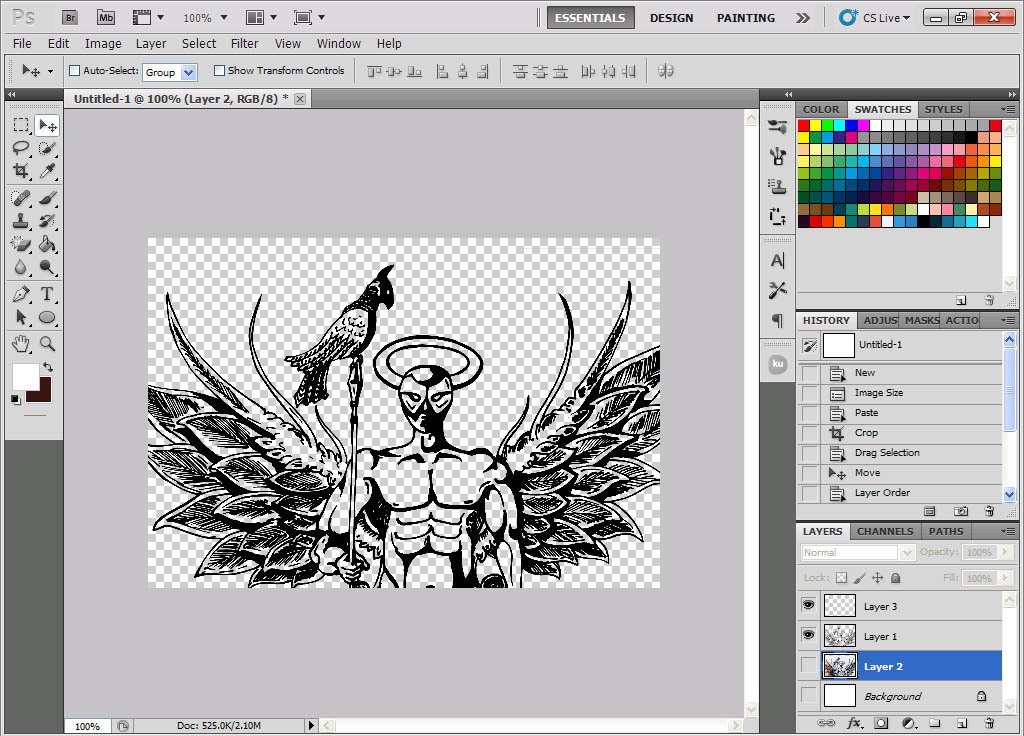
Task: Click the Crop step in History
Action: (866, 433)
